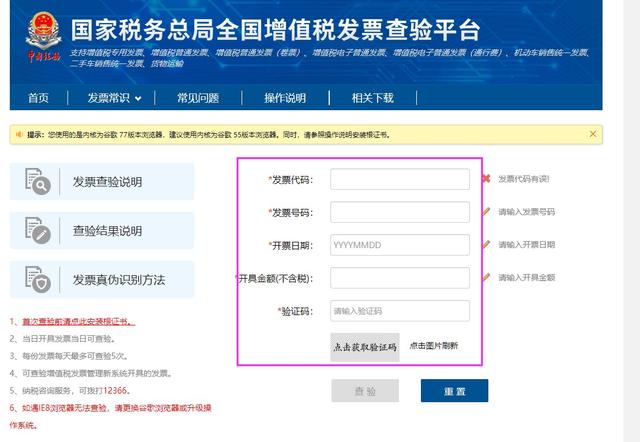
Task: Click the 请输入发票号码 hint text
Action: coord(527,211)
